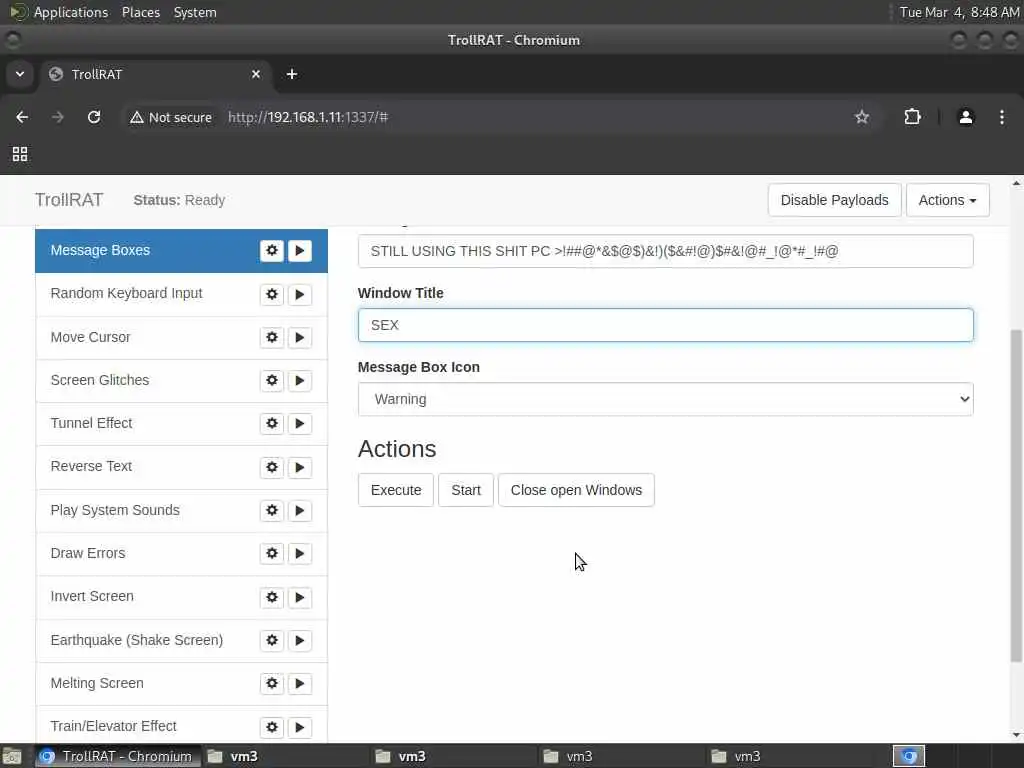Image resolution: width=1024 pixels, height=768 pixels.
Task: Click the TrollRAT brand link
Action: pos(69,200)
